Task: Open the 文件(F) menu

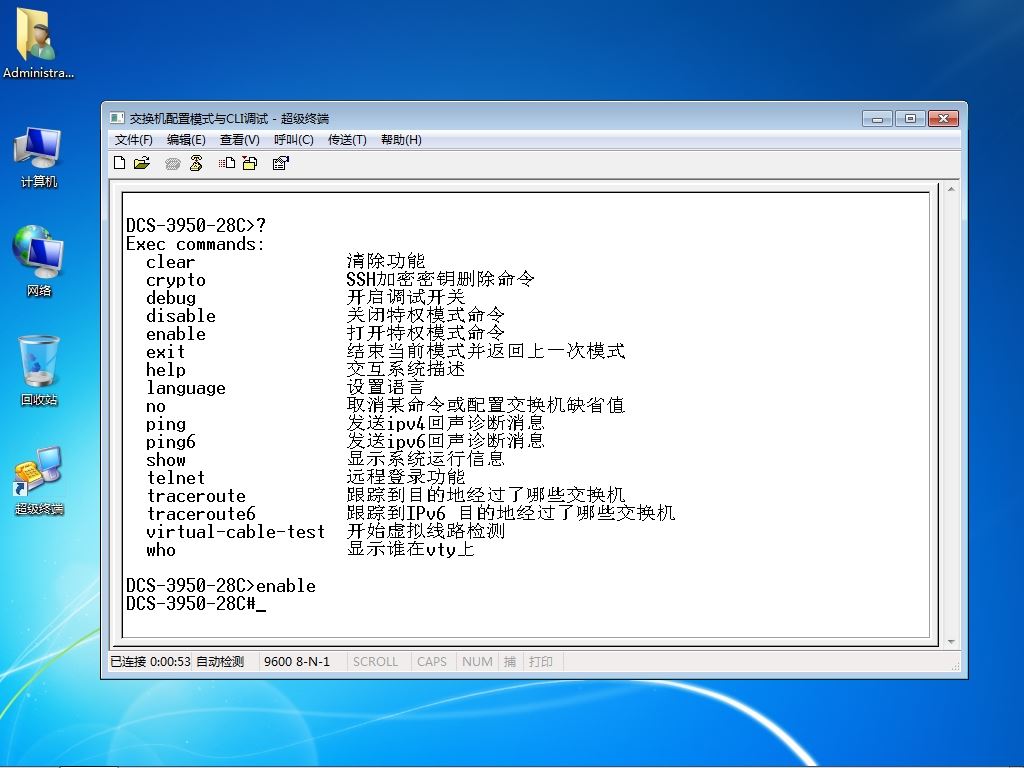Action: click(x=133, y=140)
